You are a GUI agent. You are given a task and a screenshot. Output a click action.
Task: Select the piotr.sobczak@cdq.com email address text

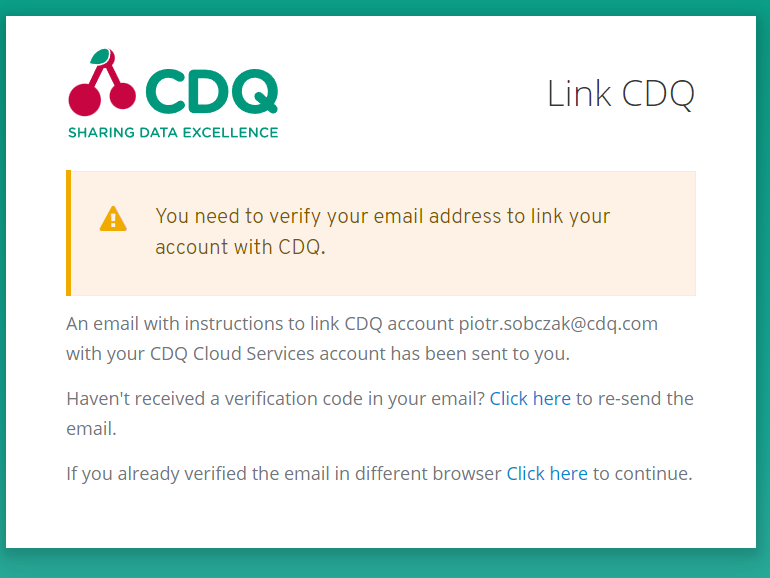click(558, 324)
